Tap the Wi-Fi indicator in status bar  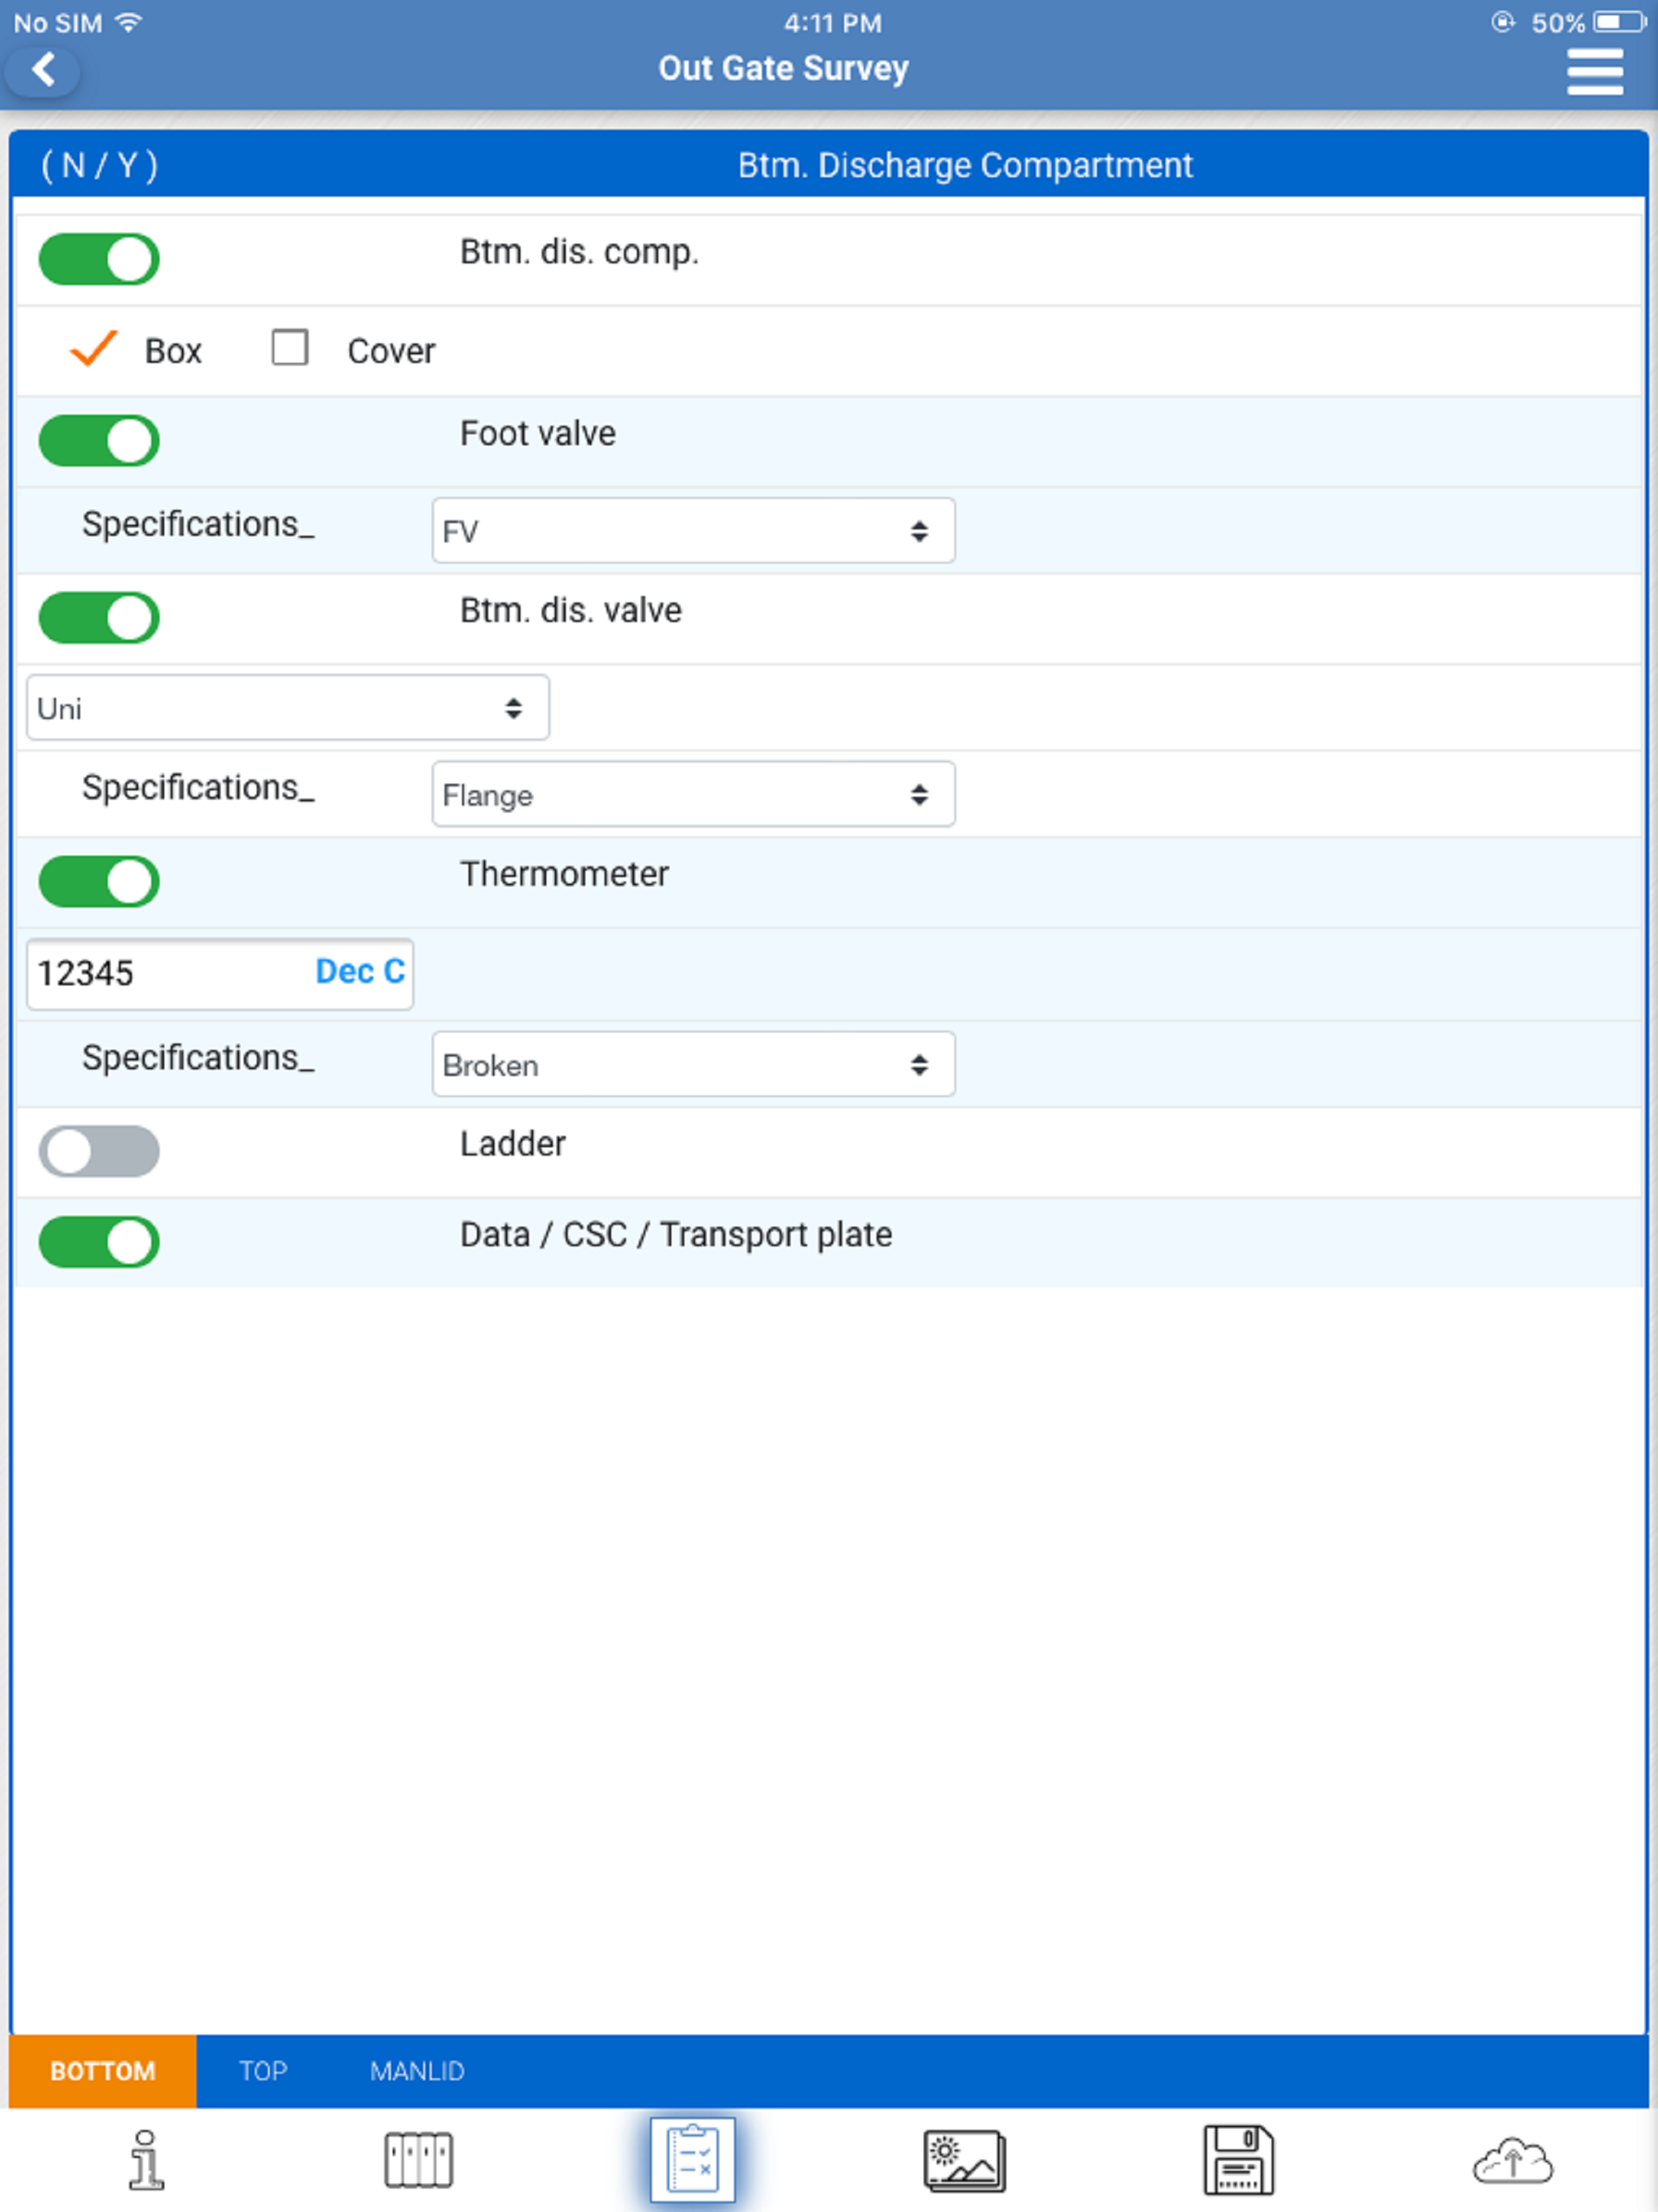click(x=128, y=22)
